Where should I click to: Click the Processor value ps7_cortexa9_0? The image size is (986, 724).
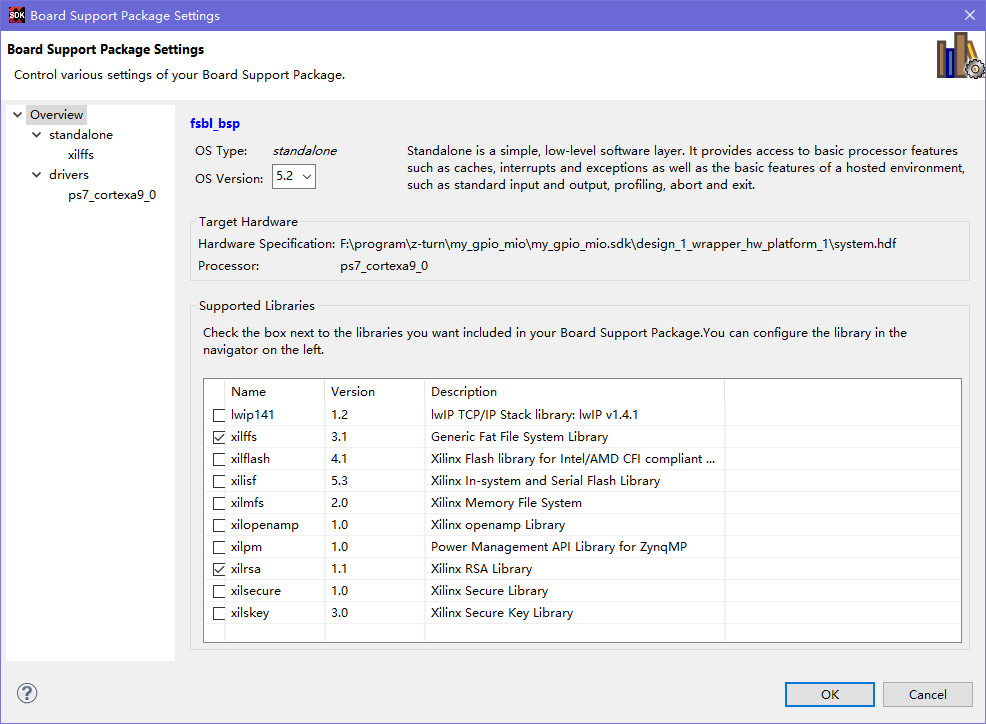click(384, 265)
